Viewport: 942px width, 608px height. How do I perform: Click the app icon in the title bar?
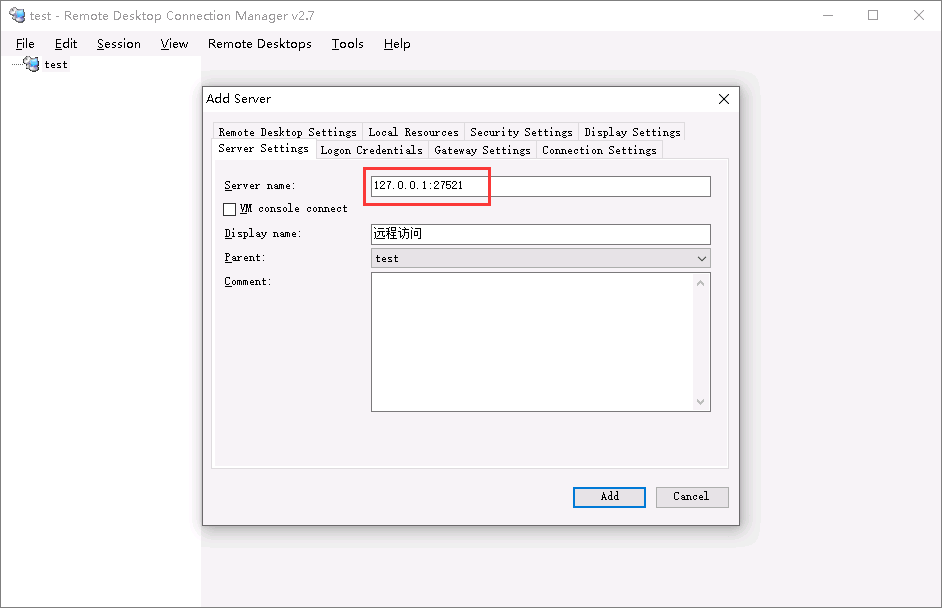17,15
